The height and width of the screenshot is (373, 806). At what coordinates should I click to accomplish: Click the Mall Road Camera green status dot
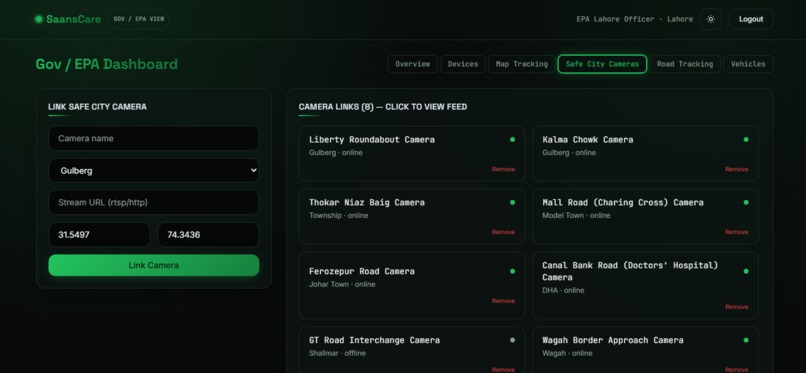[x=745, y=202]
